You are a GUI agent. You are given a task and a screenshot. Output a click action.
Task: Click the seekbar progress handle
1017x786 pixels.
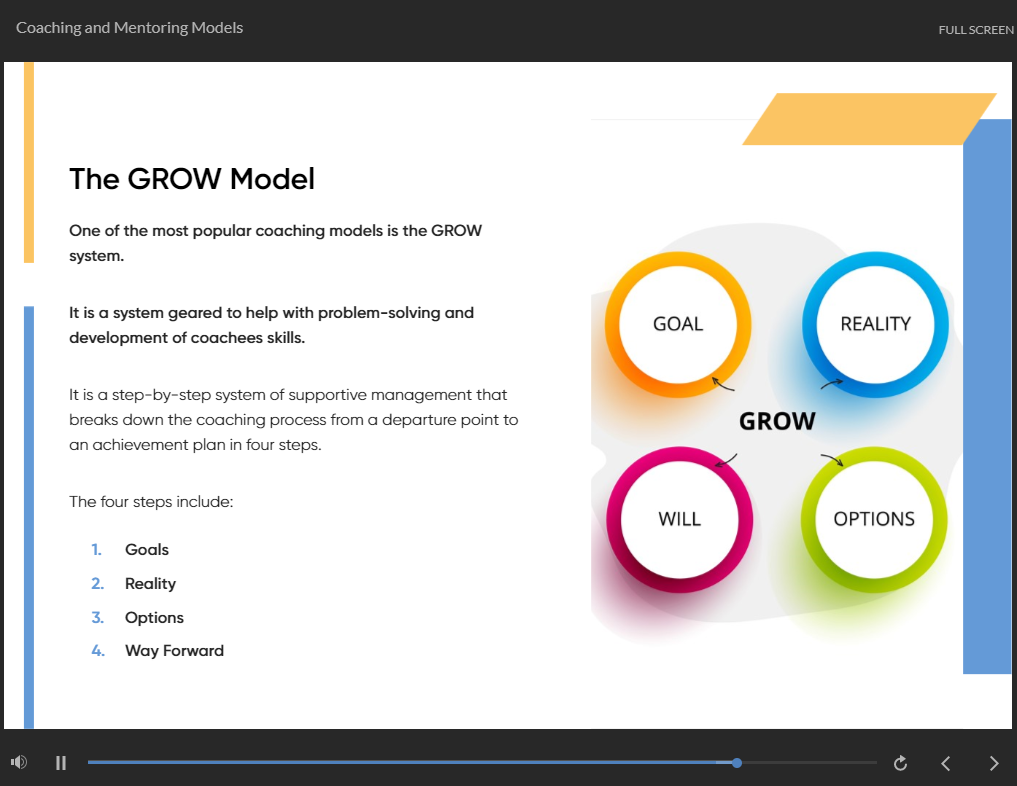click(x=737, y=763)
